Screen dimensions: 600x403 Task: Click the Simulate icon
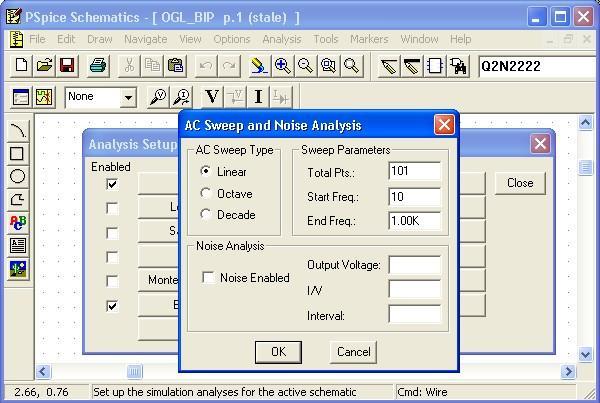click(44, 96)
